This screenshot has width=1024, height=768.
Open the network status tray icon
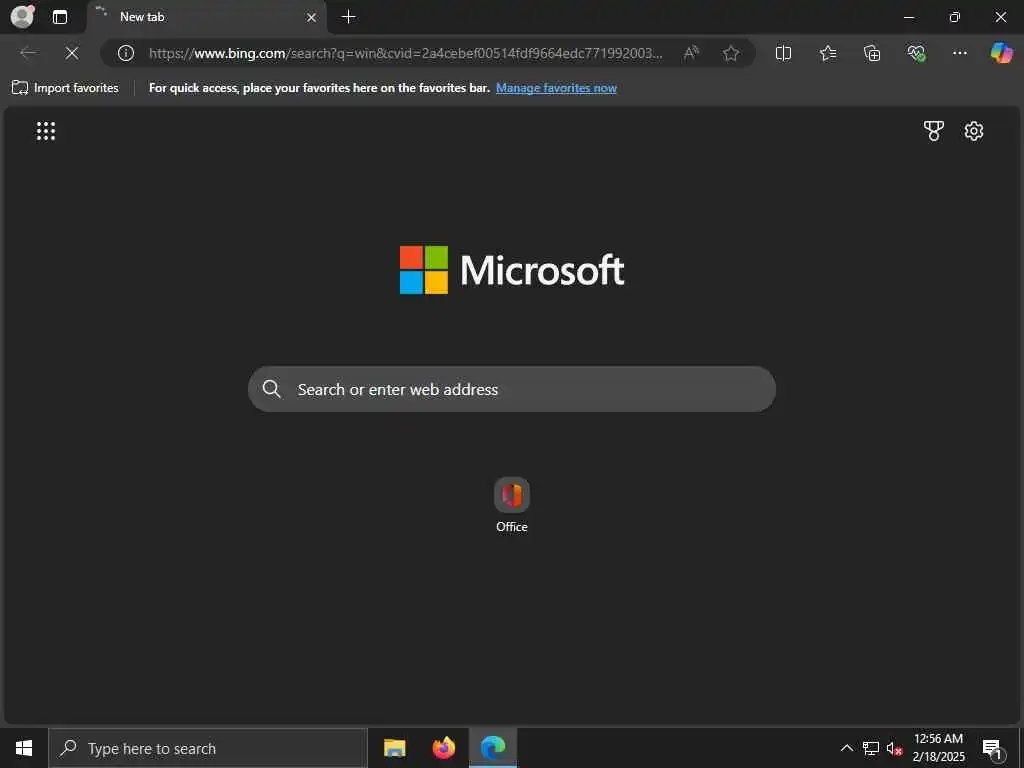(x=871, y=748)
